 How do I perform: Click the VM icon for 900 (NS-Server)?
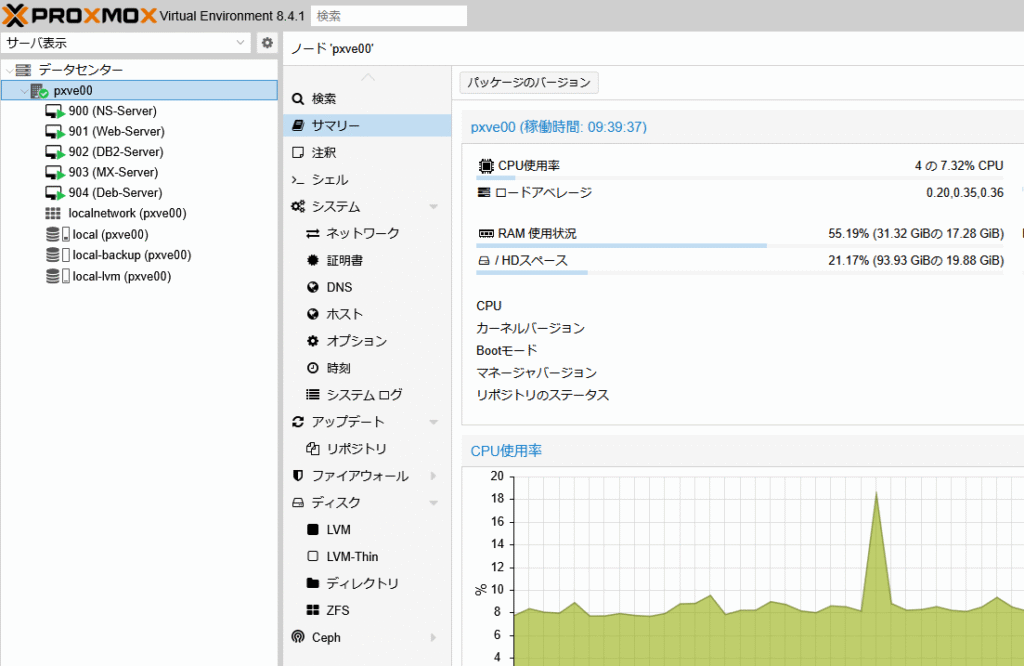point(55,112)
